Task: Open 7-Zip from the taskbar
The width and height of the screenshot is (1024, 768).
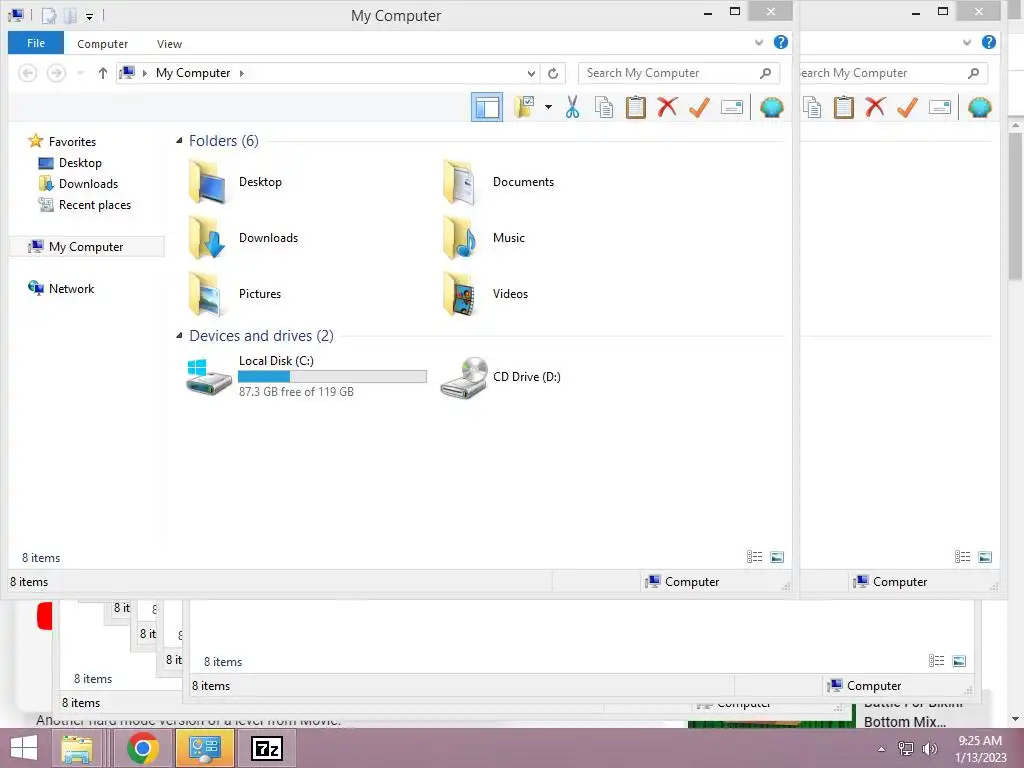Action: [266, 748]
